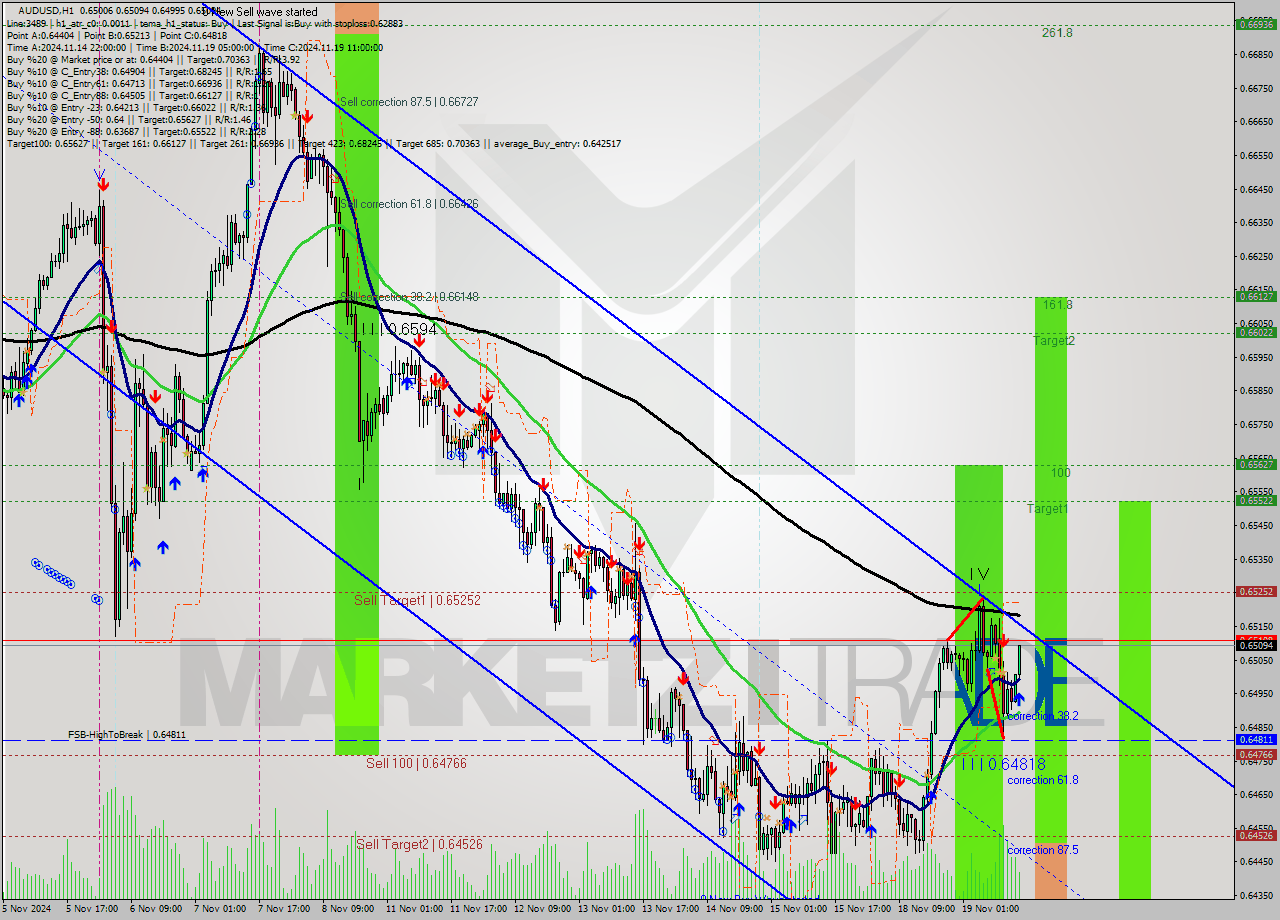The width and height of the screenshot is (1280, 920).
Task: Click the '12 Nov 09:00' time label
Action: click(540, 909)
